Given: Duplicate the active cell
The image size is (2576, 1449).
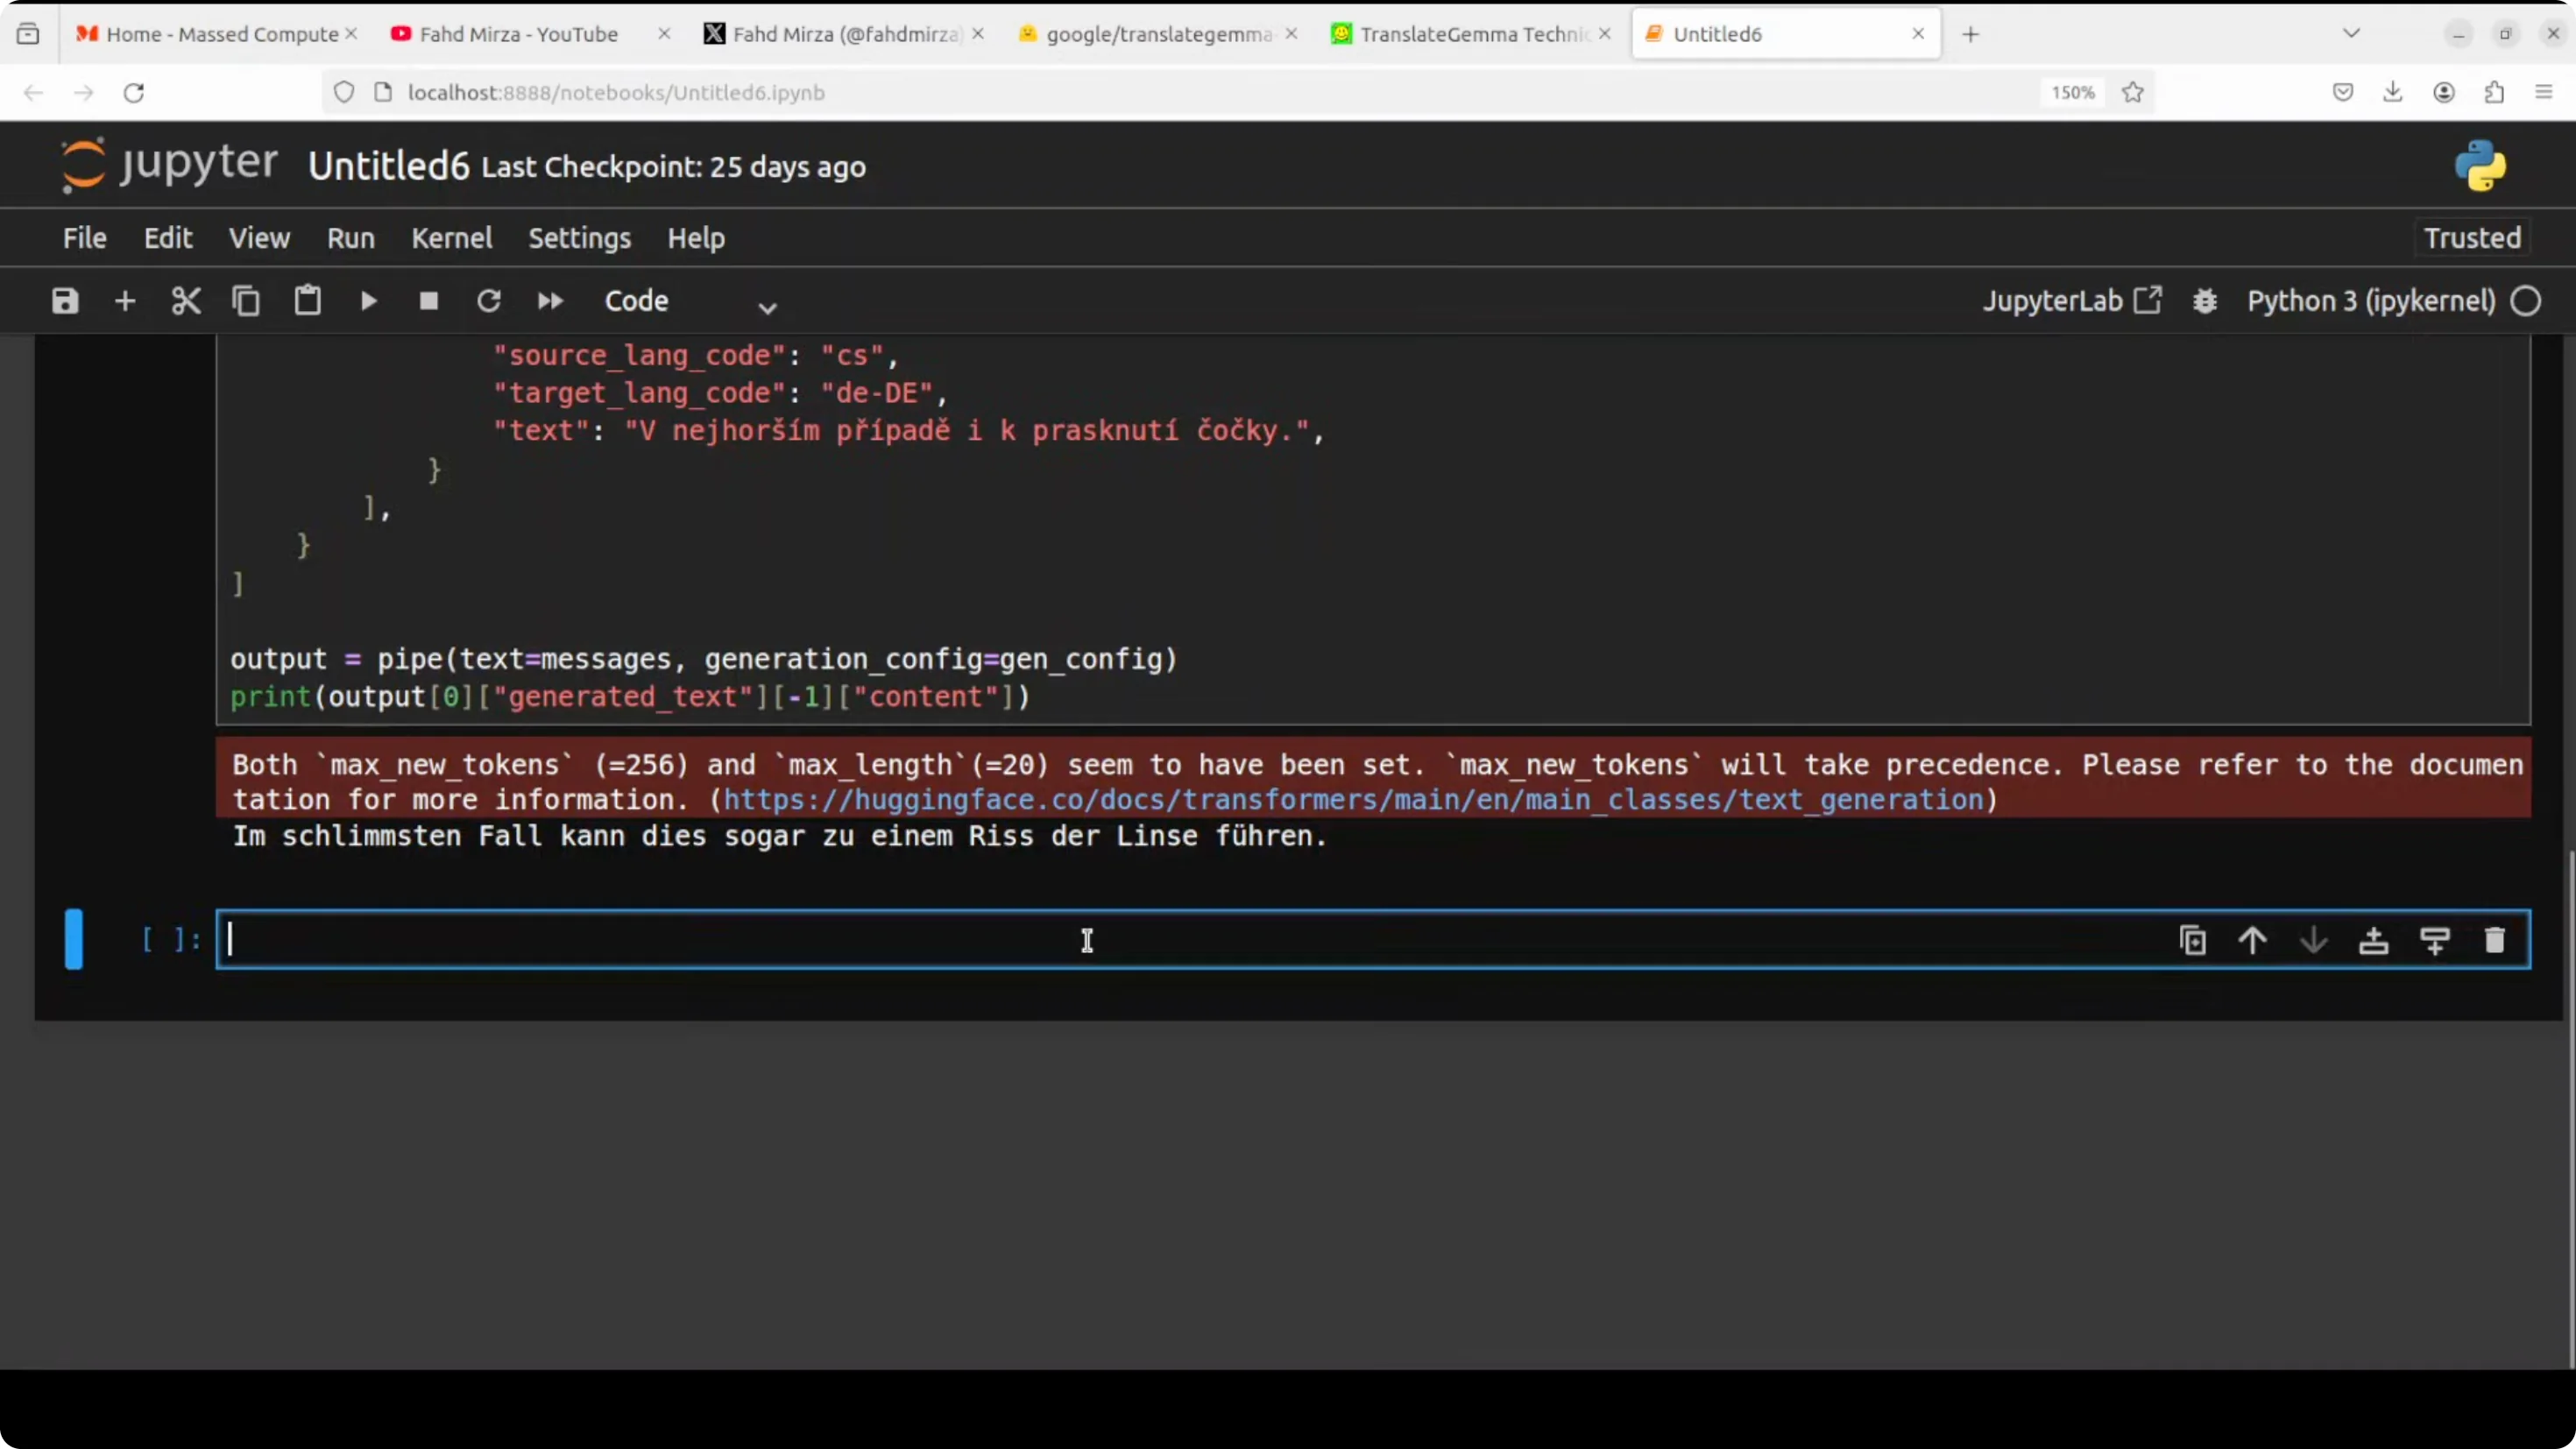Looking at the screenshot, I should click(x=2192, y=940).
